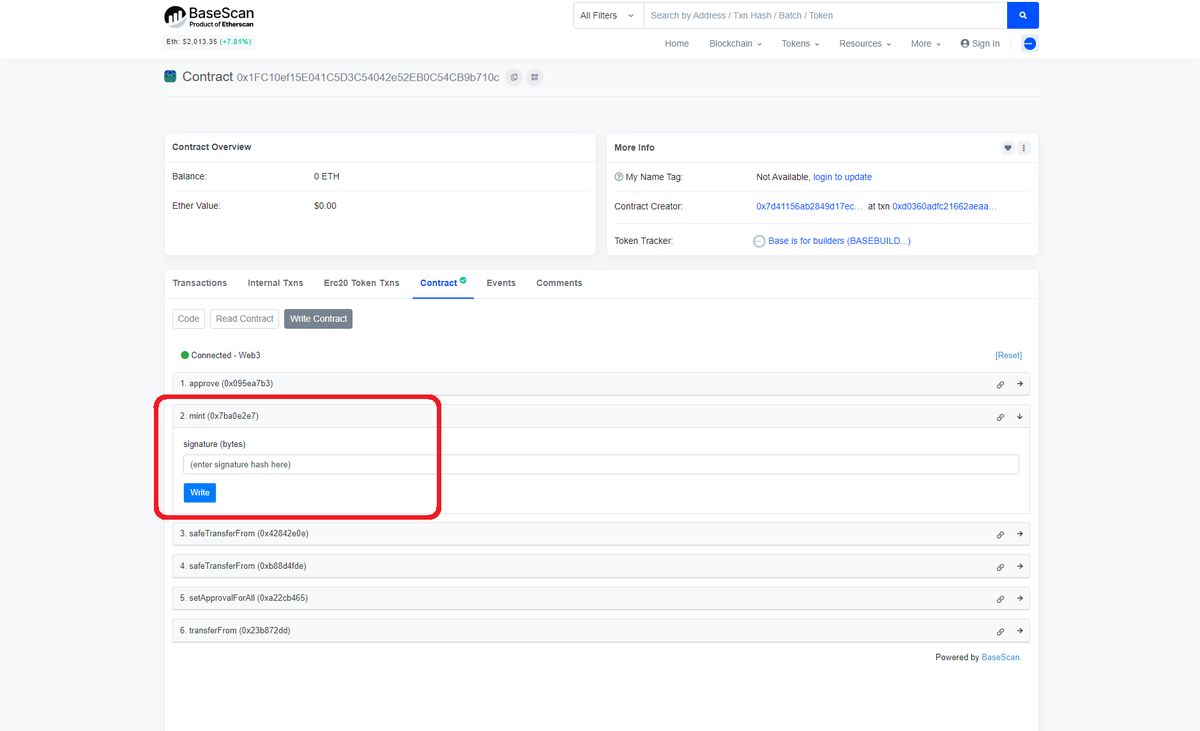Screen dimensions: 1200x731
Task: Open the Blockchain menu
Action: pyautogui.click(x=735, y=43)
